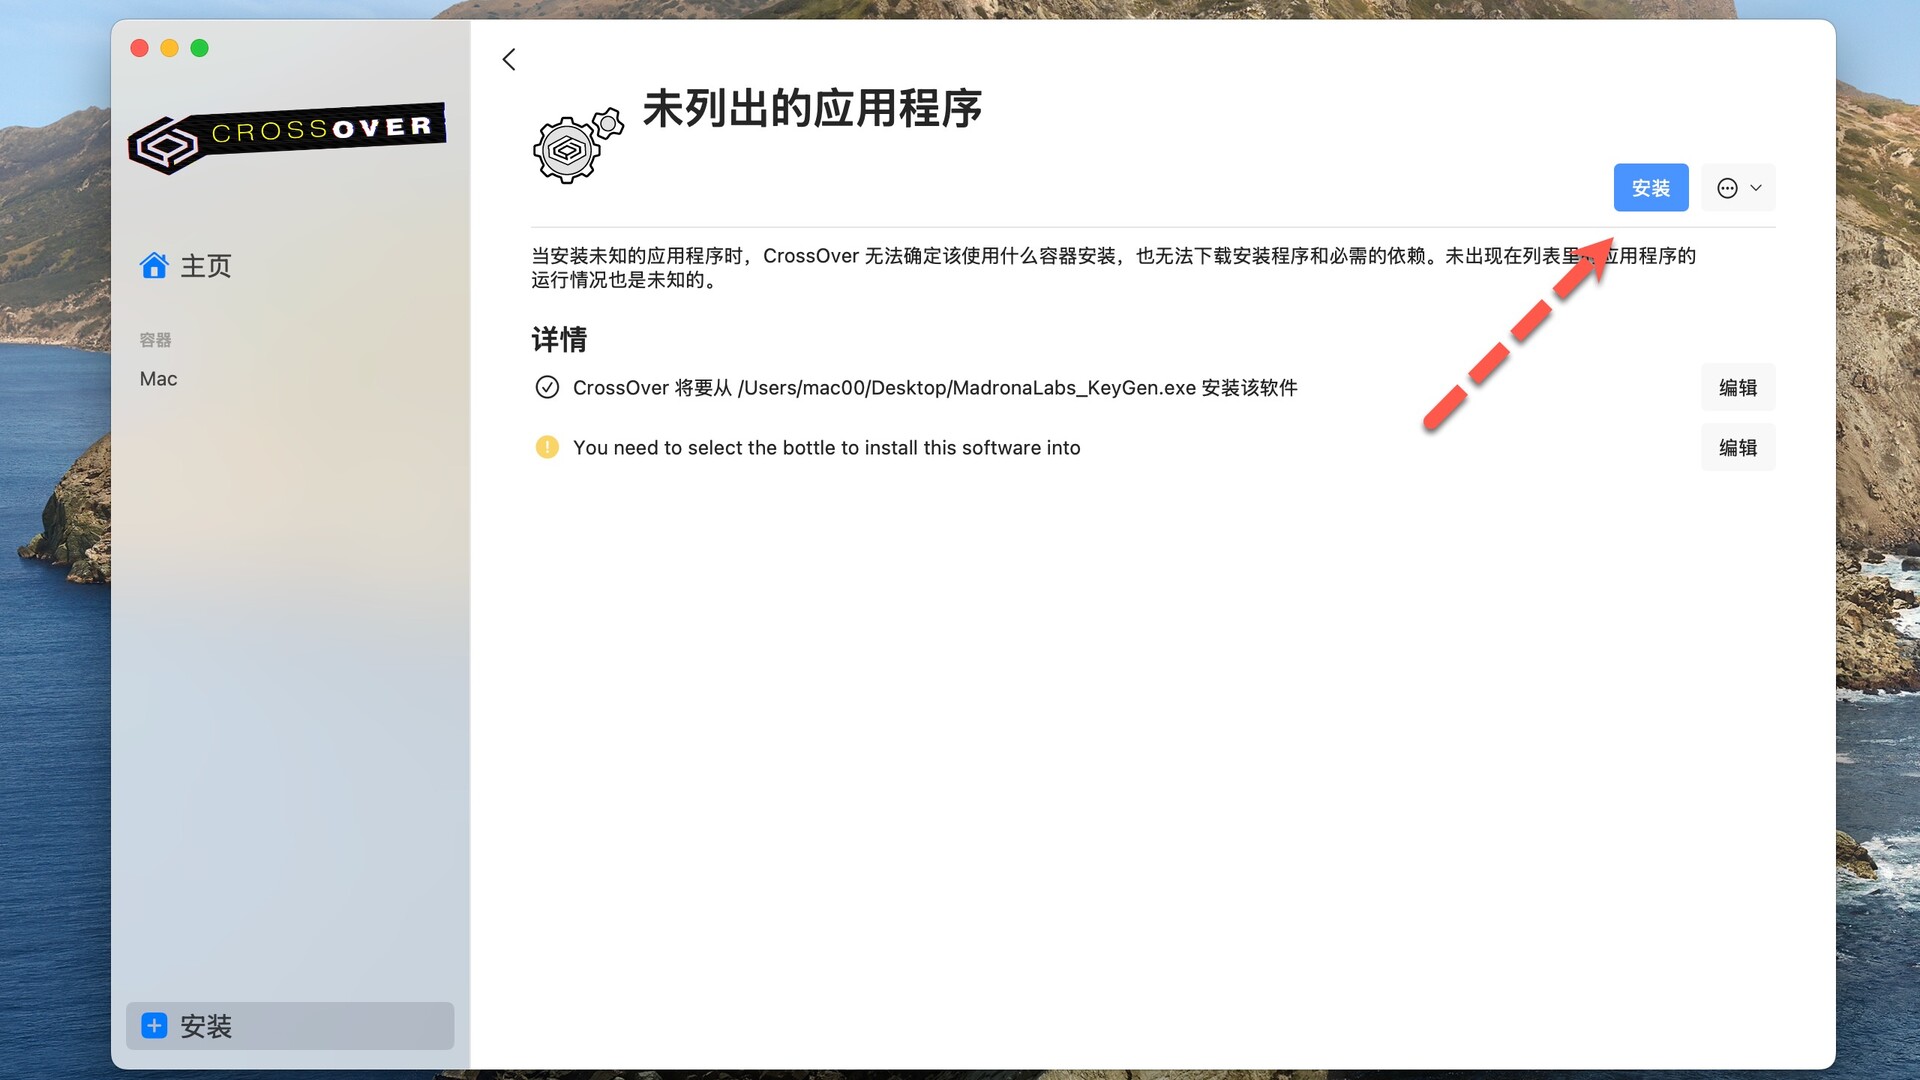
Task: Click the yellow warning exclamation icon
Action: 547,447
